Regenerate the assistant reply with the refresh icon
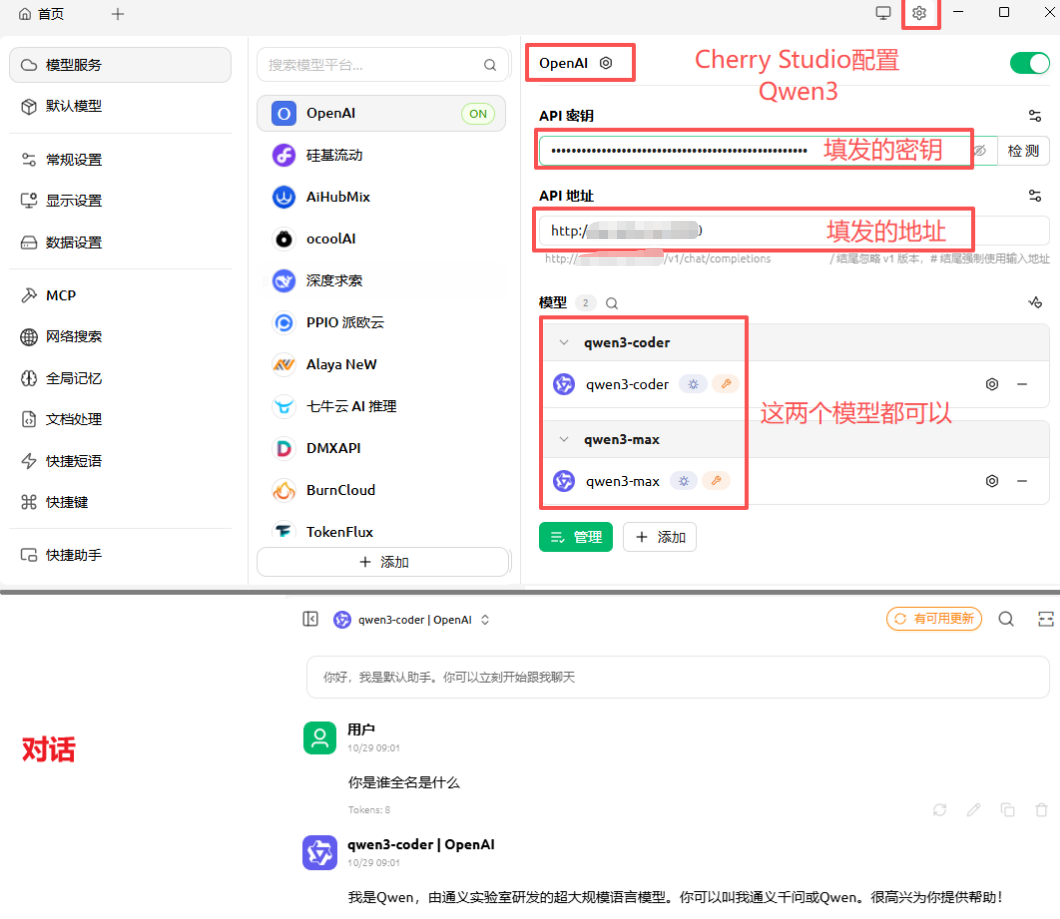The height and width of the screenshot is (919, 1060). click(939, 810)
